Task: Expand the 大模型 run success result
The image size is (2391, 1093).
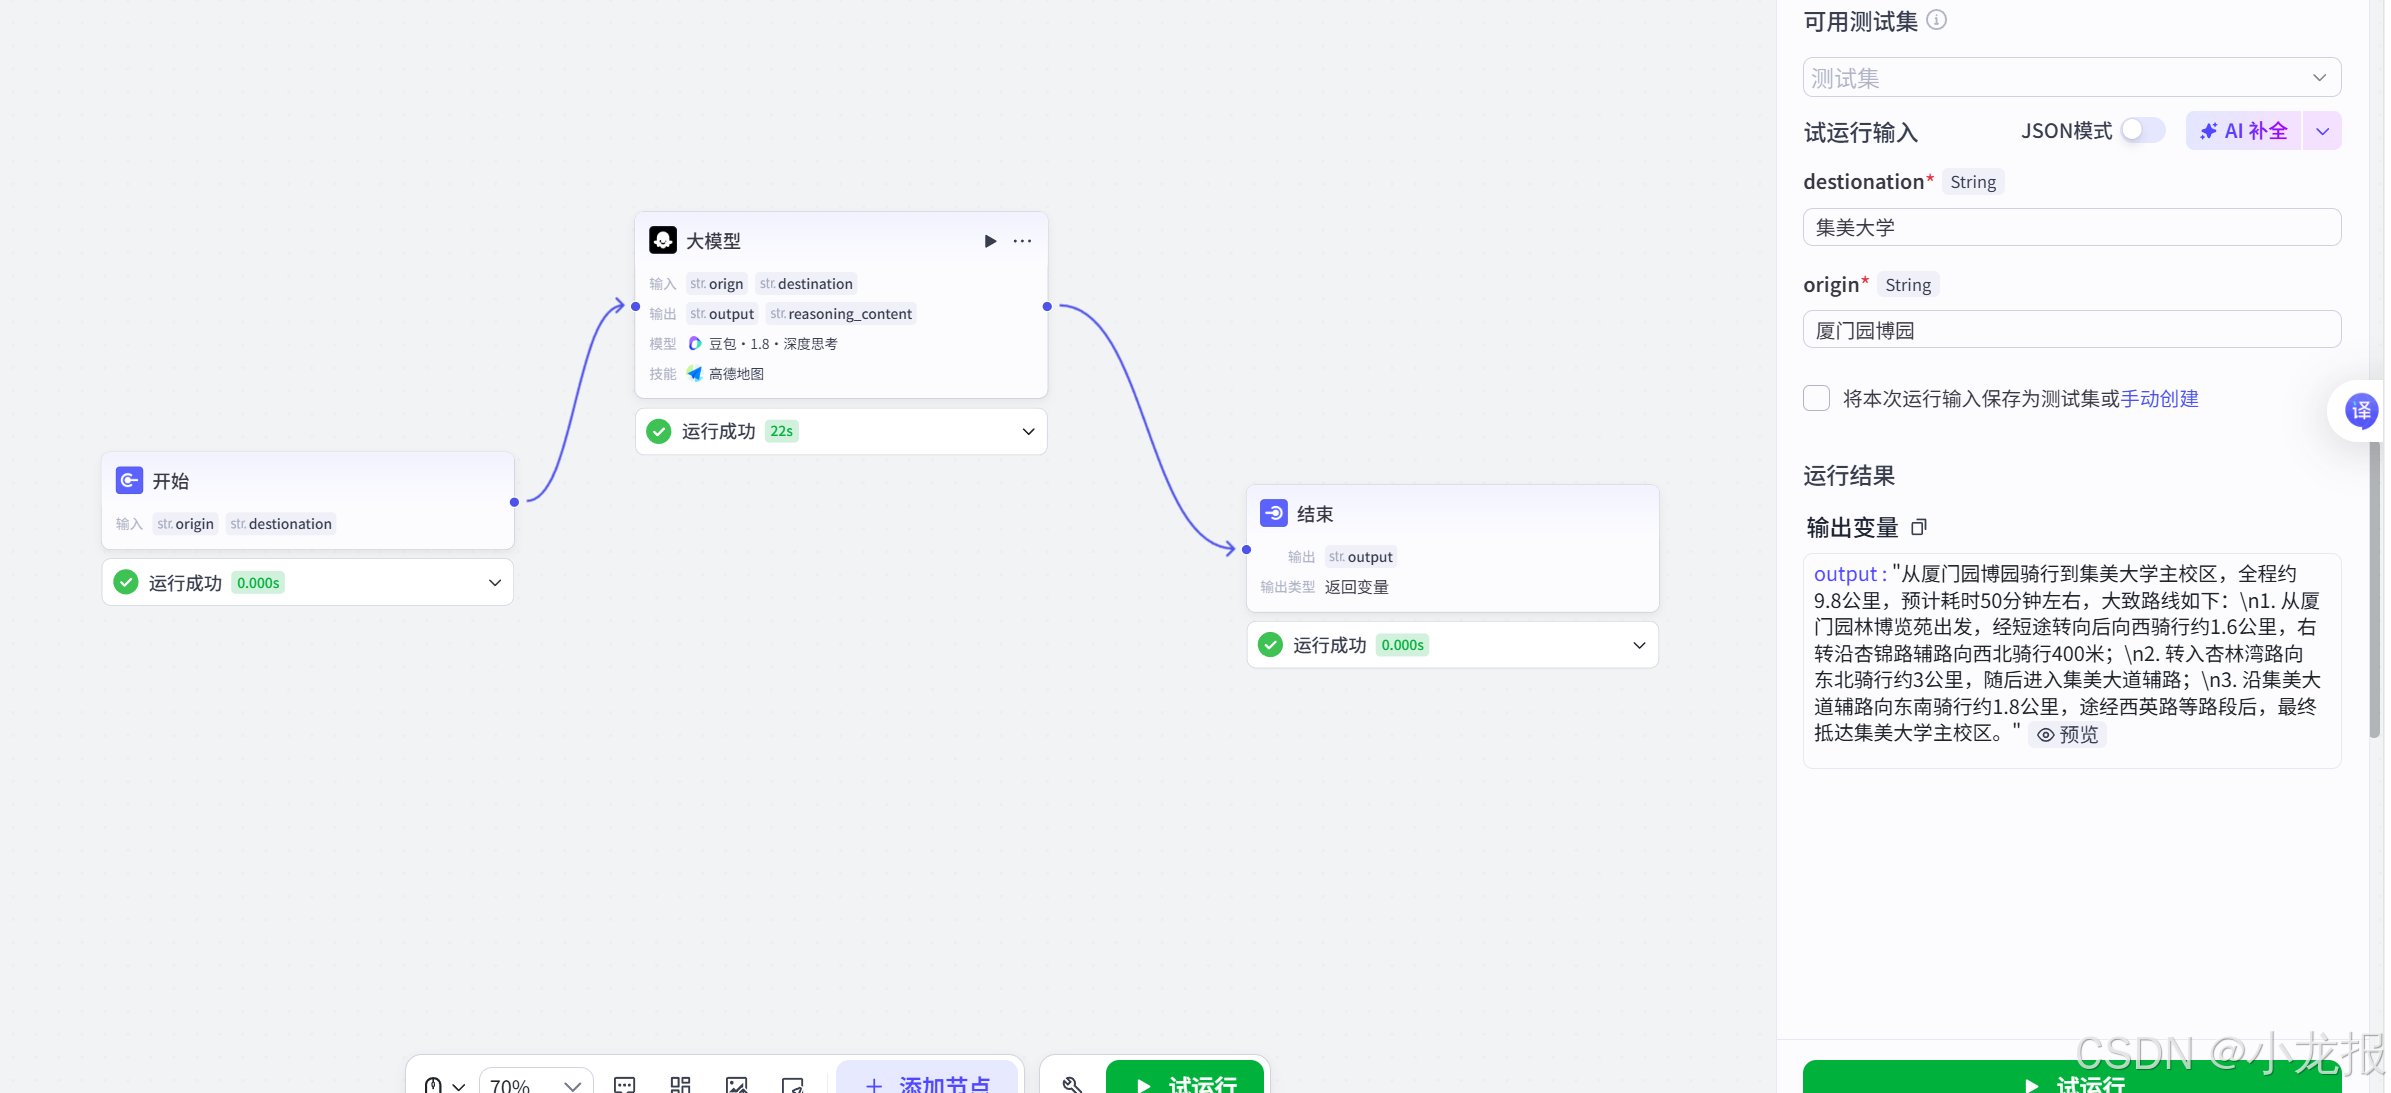Action: [1028, 432]
